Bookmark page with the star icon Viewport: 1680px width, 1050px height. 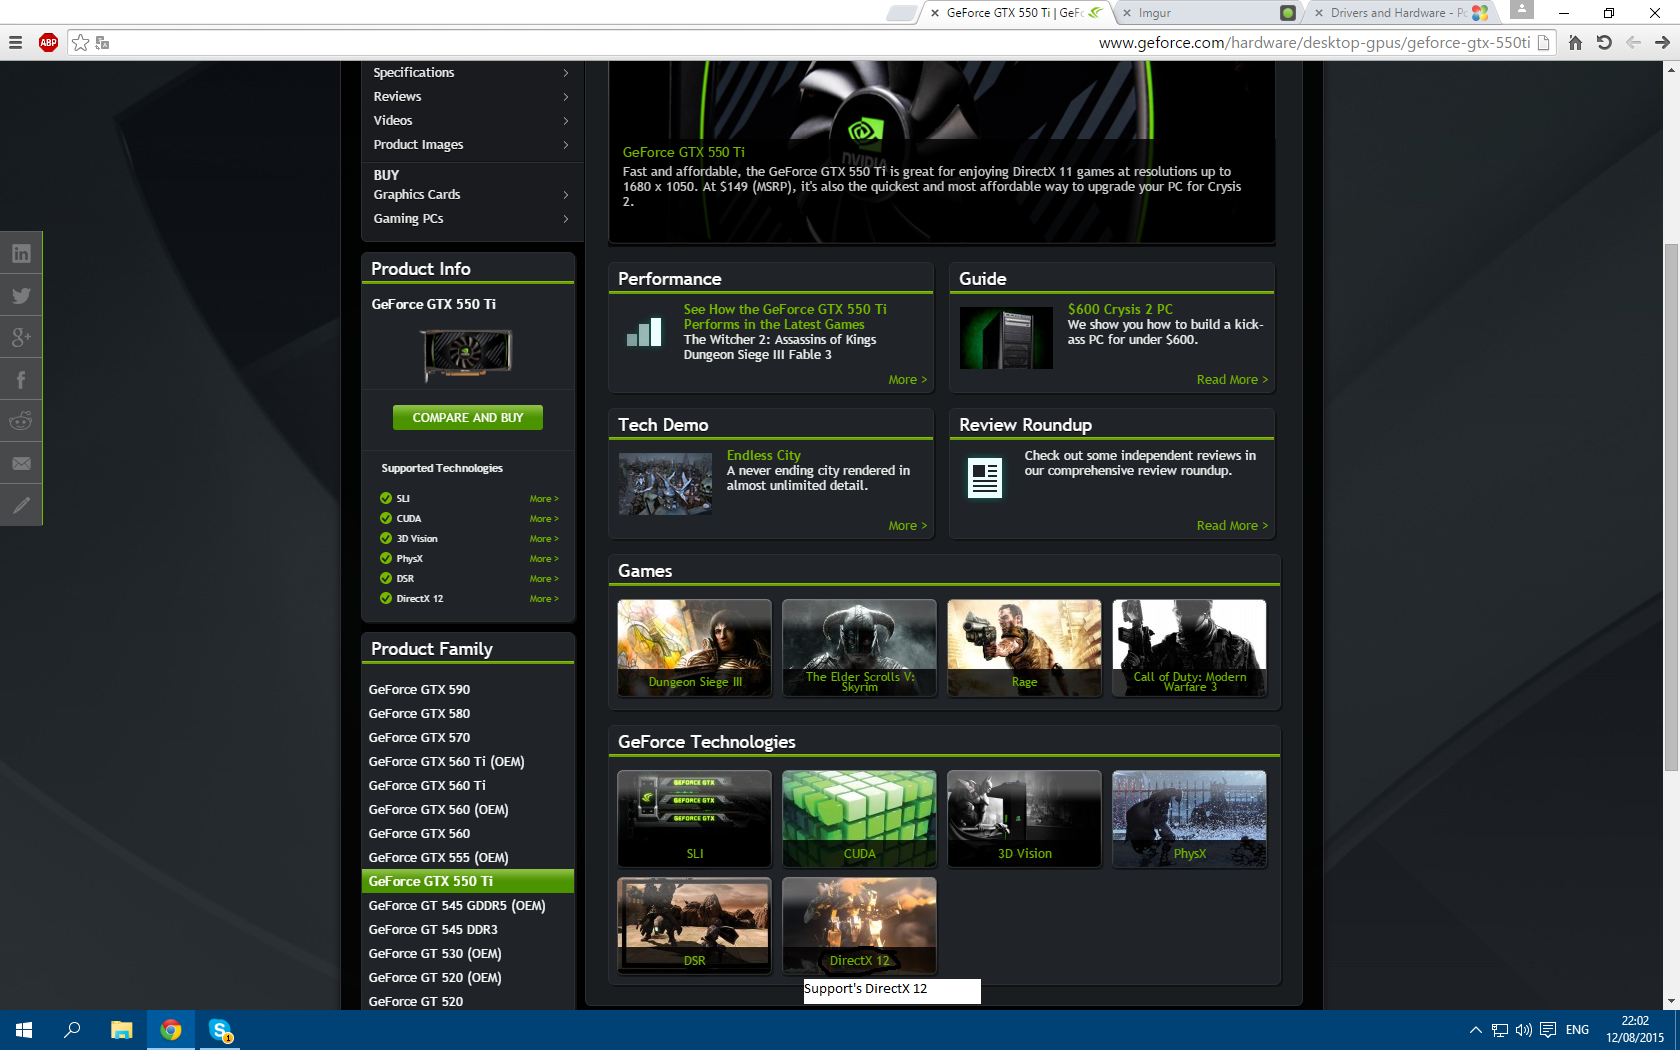click(81, 42)
